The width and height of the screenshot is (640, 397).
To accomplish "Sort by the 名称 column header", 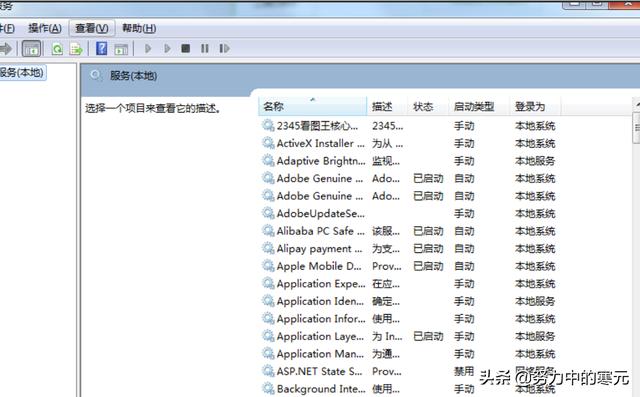I will [313, 106].
